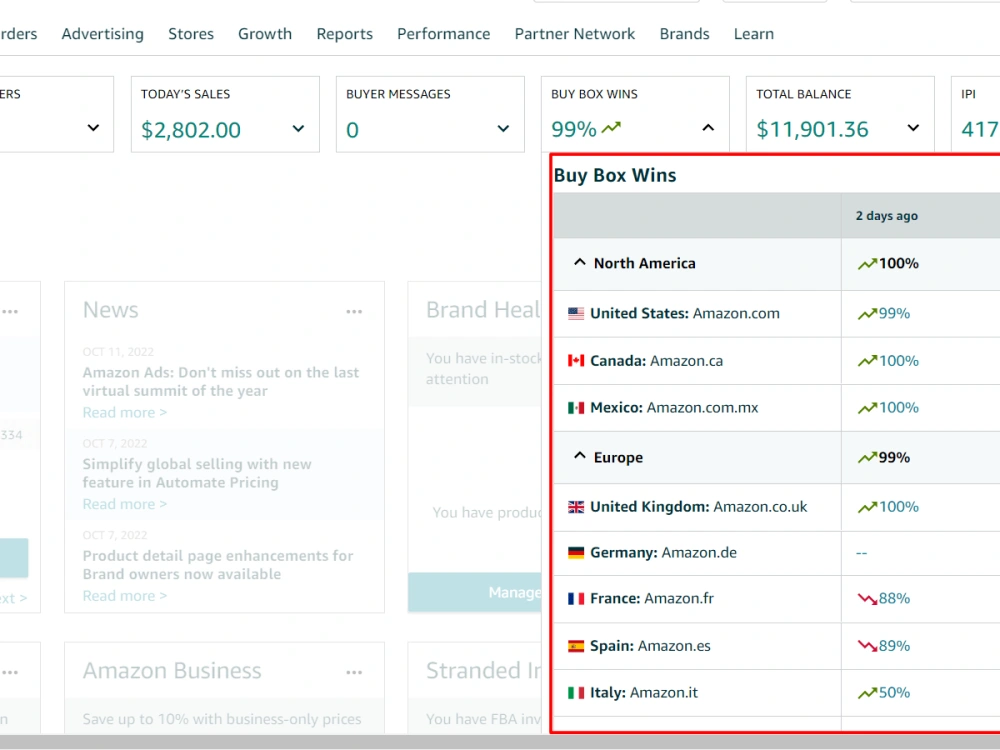Screen dimensions: 1000x750
Task: Select 'United Kingdom: Amazon.co.uk' row
Action: 777,507
